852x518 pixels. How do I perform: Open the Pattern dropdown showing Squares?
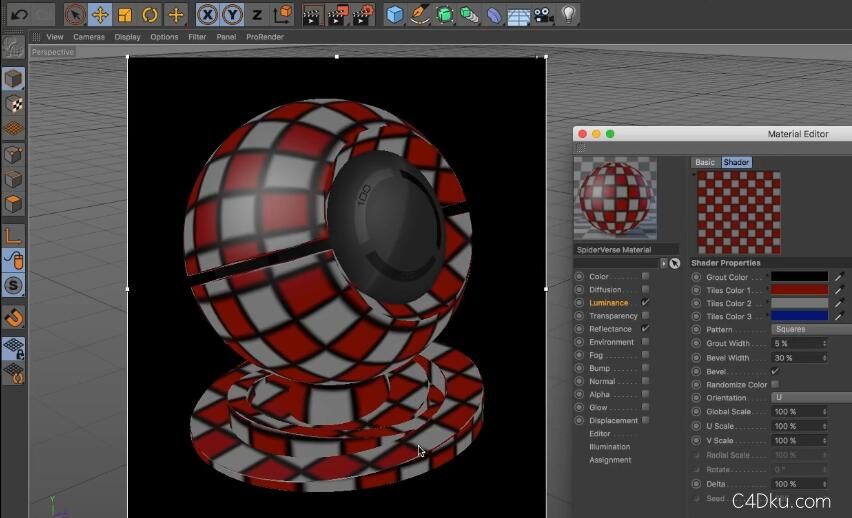click(811, 329)
